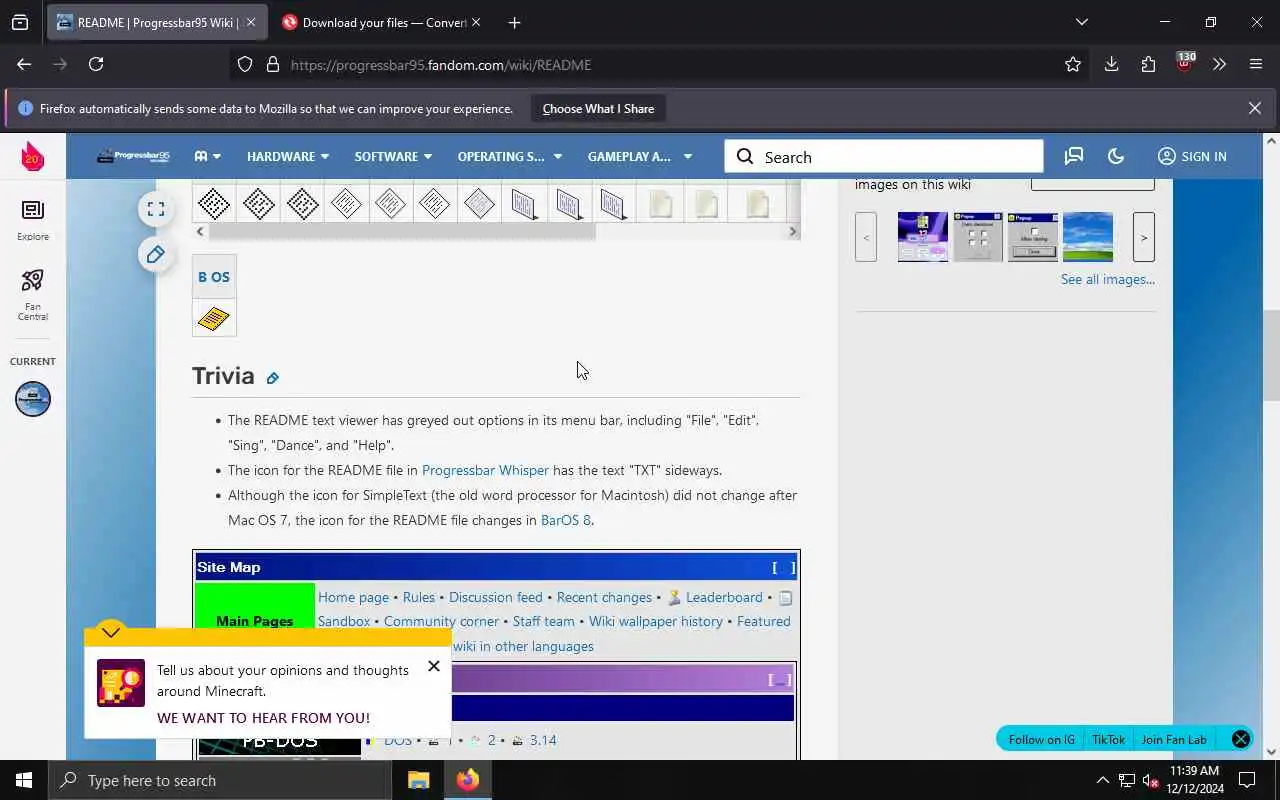Reload the current page
Image resolution: width=1280 pixels, height=800 pixels.
click(x=96, y=64)
